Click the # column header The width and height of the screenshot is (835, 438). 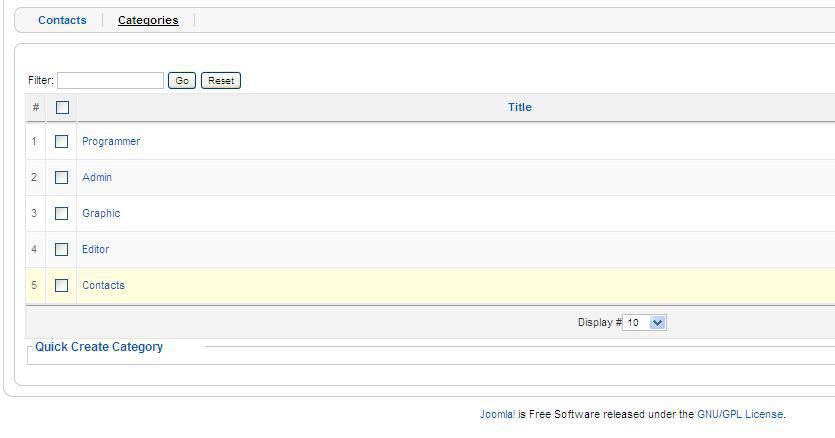pyautogui.click(x=36, y=107)
